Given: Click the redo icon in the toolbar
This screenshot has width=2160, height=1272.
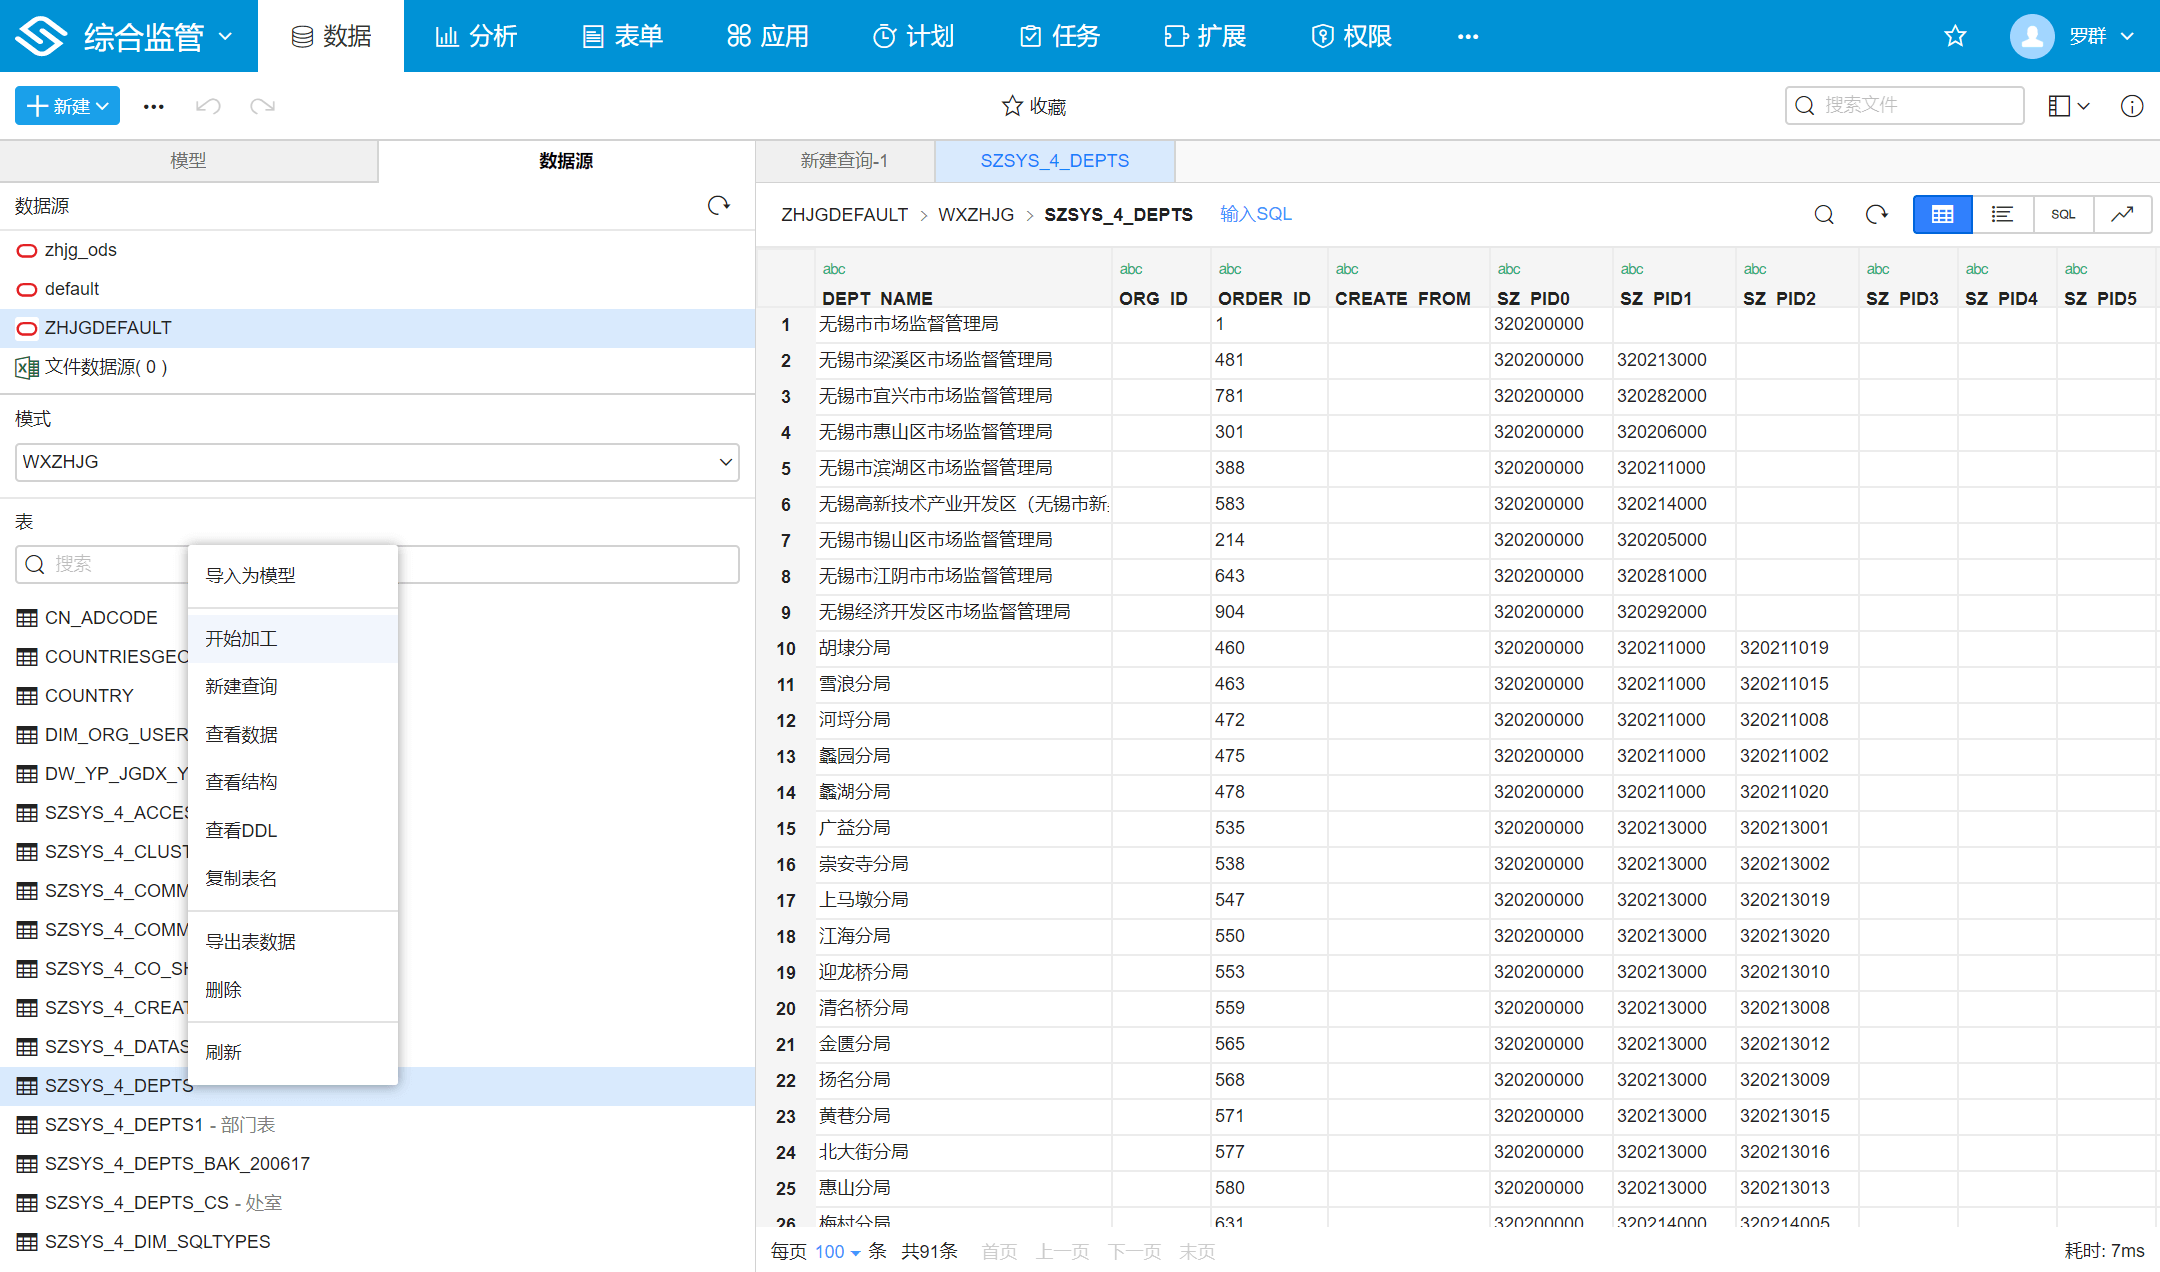Looking at the screenshot, I should 262,105.
